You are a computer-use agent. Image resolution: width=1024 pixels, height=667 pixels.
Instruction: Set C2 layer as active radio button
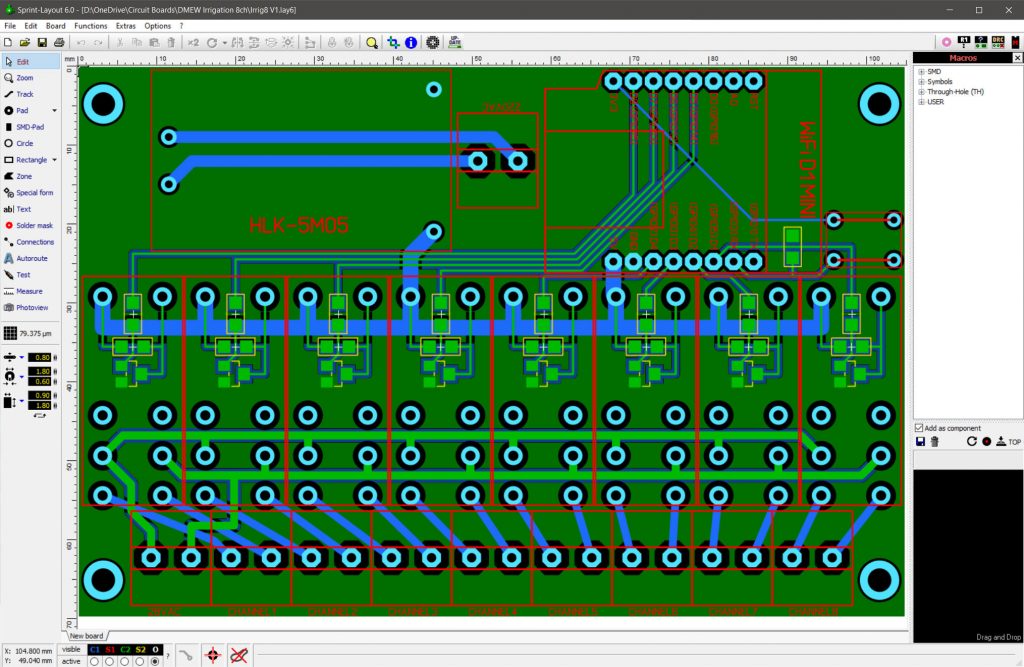coord(125,661)
